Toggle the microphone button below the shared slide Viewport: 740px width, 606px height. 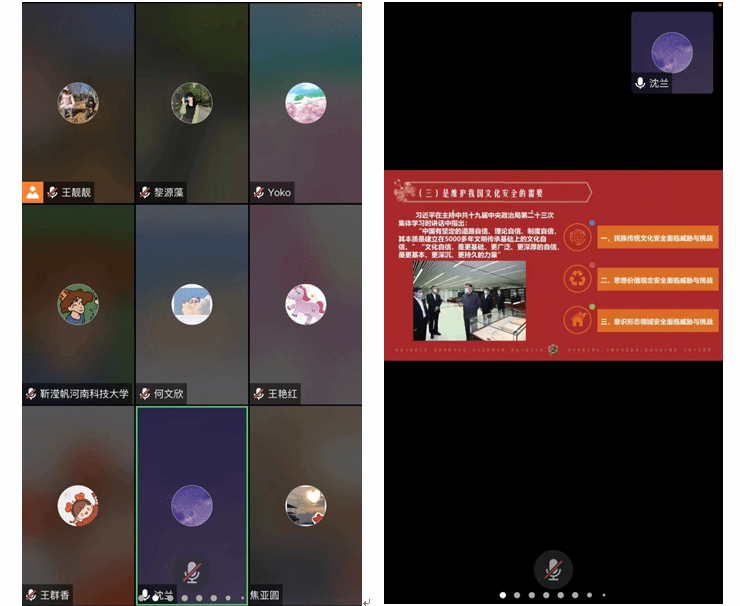pos(552,570)
